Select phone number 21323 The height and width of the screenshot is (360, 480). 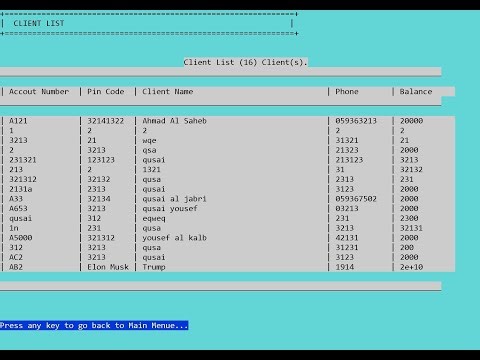click(347, 150)
